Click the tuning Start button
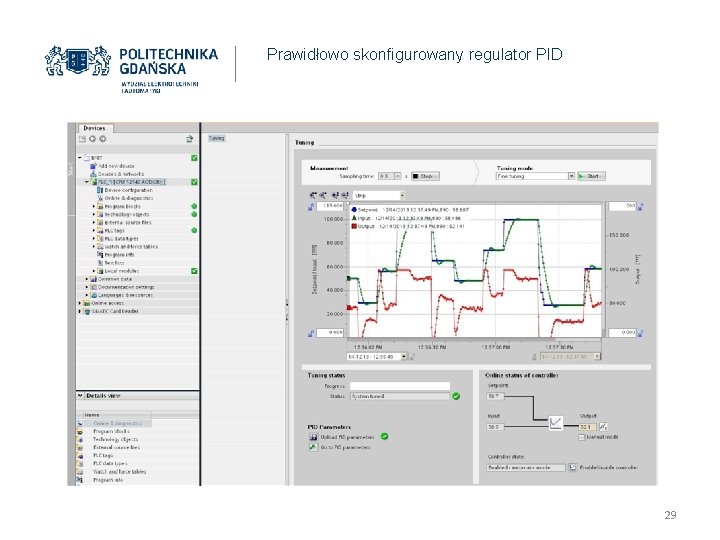The height and width of the screenshot is (540, 720). (591, 176)
